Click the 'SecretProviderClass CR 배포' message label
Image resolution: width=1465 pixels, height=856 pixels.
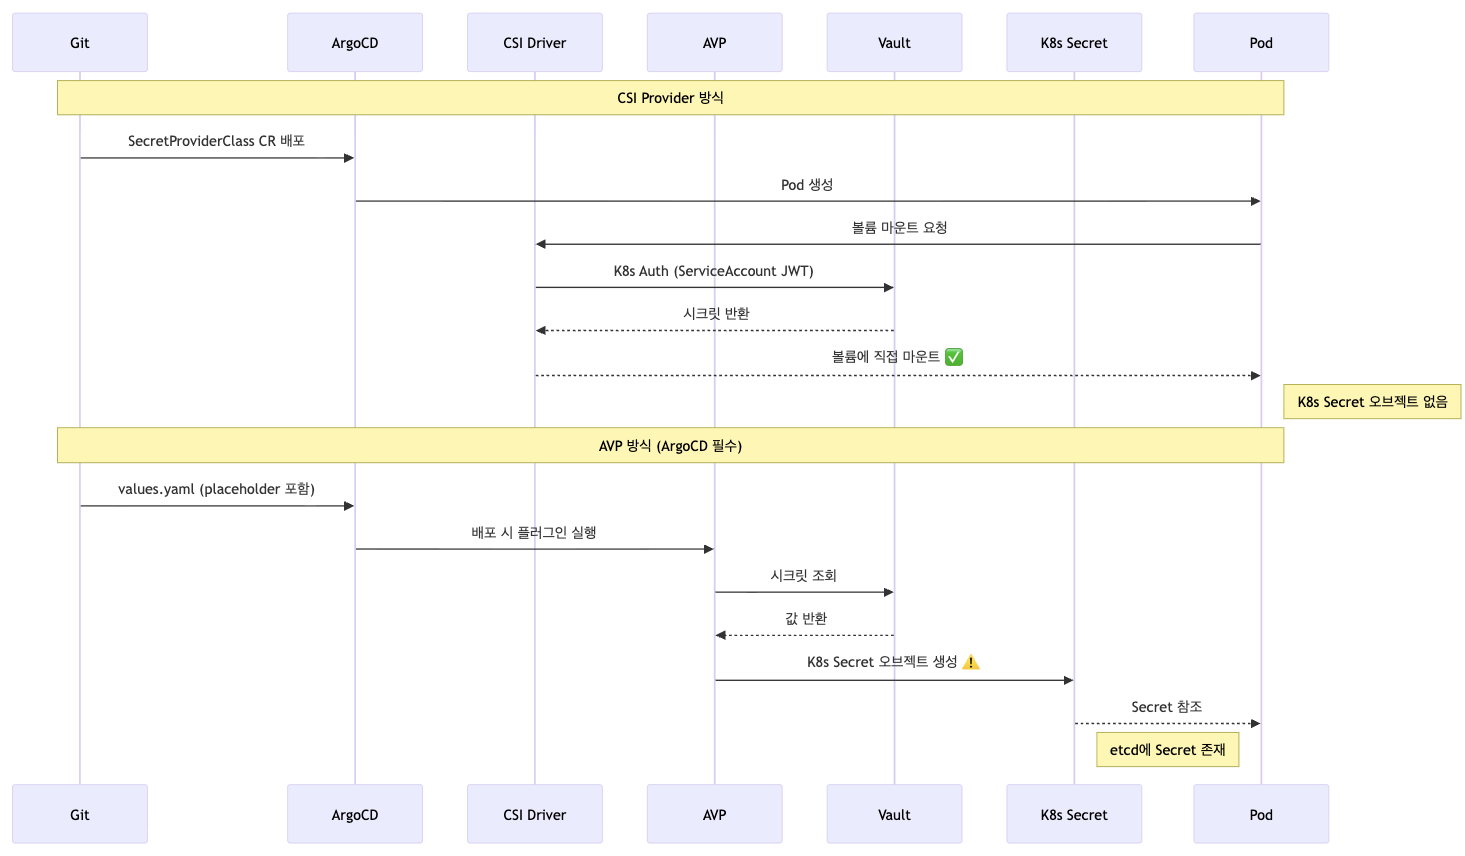pyautogui.click(x=216, y=141)
